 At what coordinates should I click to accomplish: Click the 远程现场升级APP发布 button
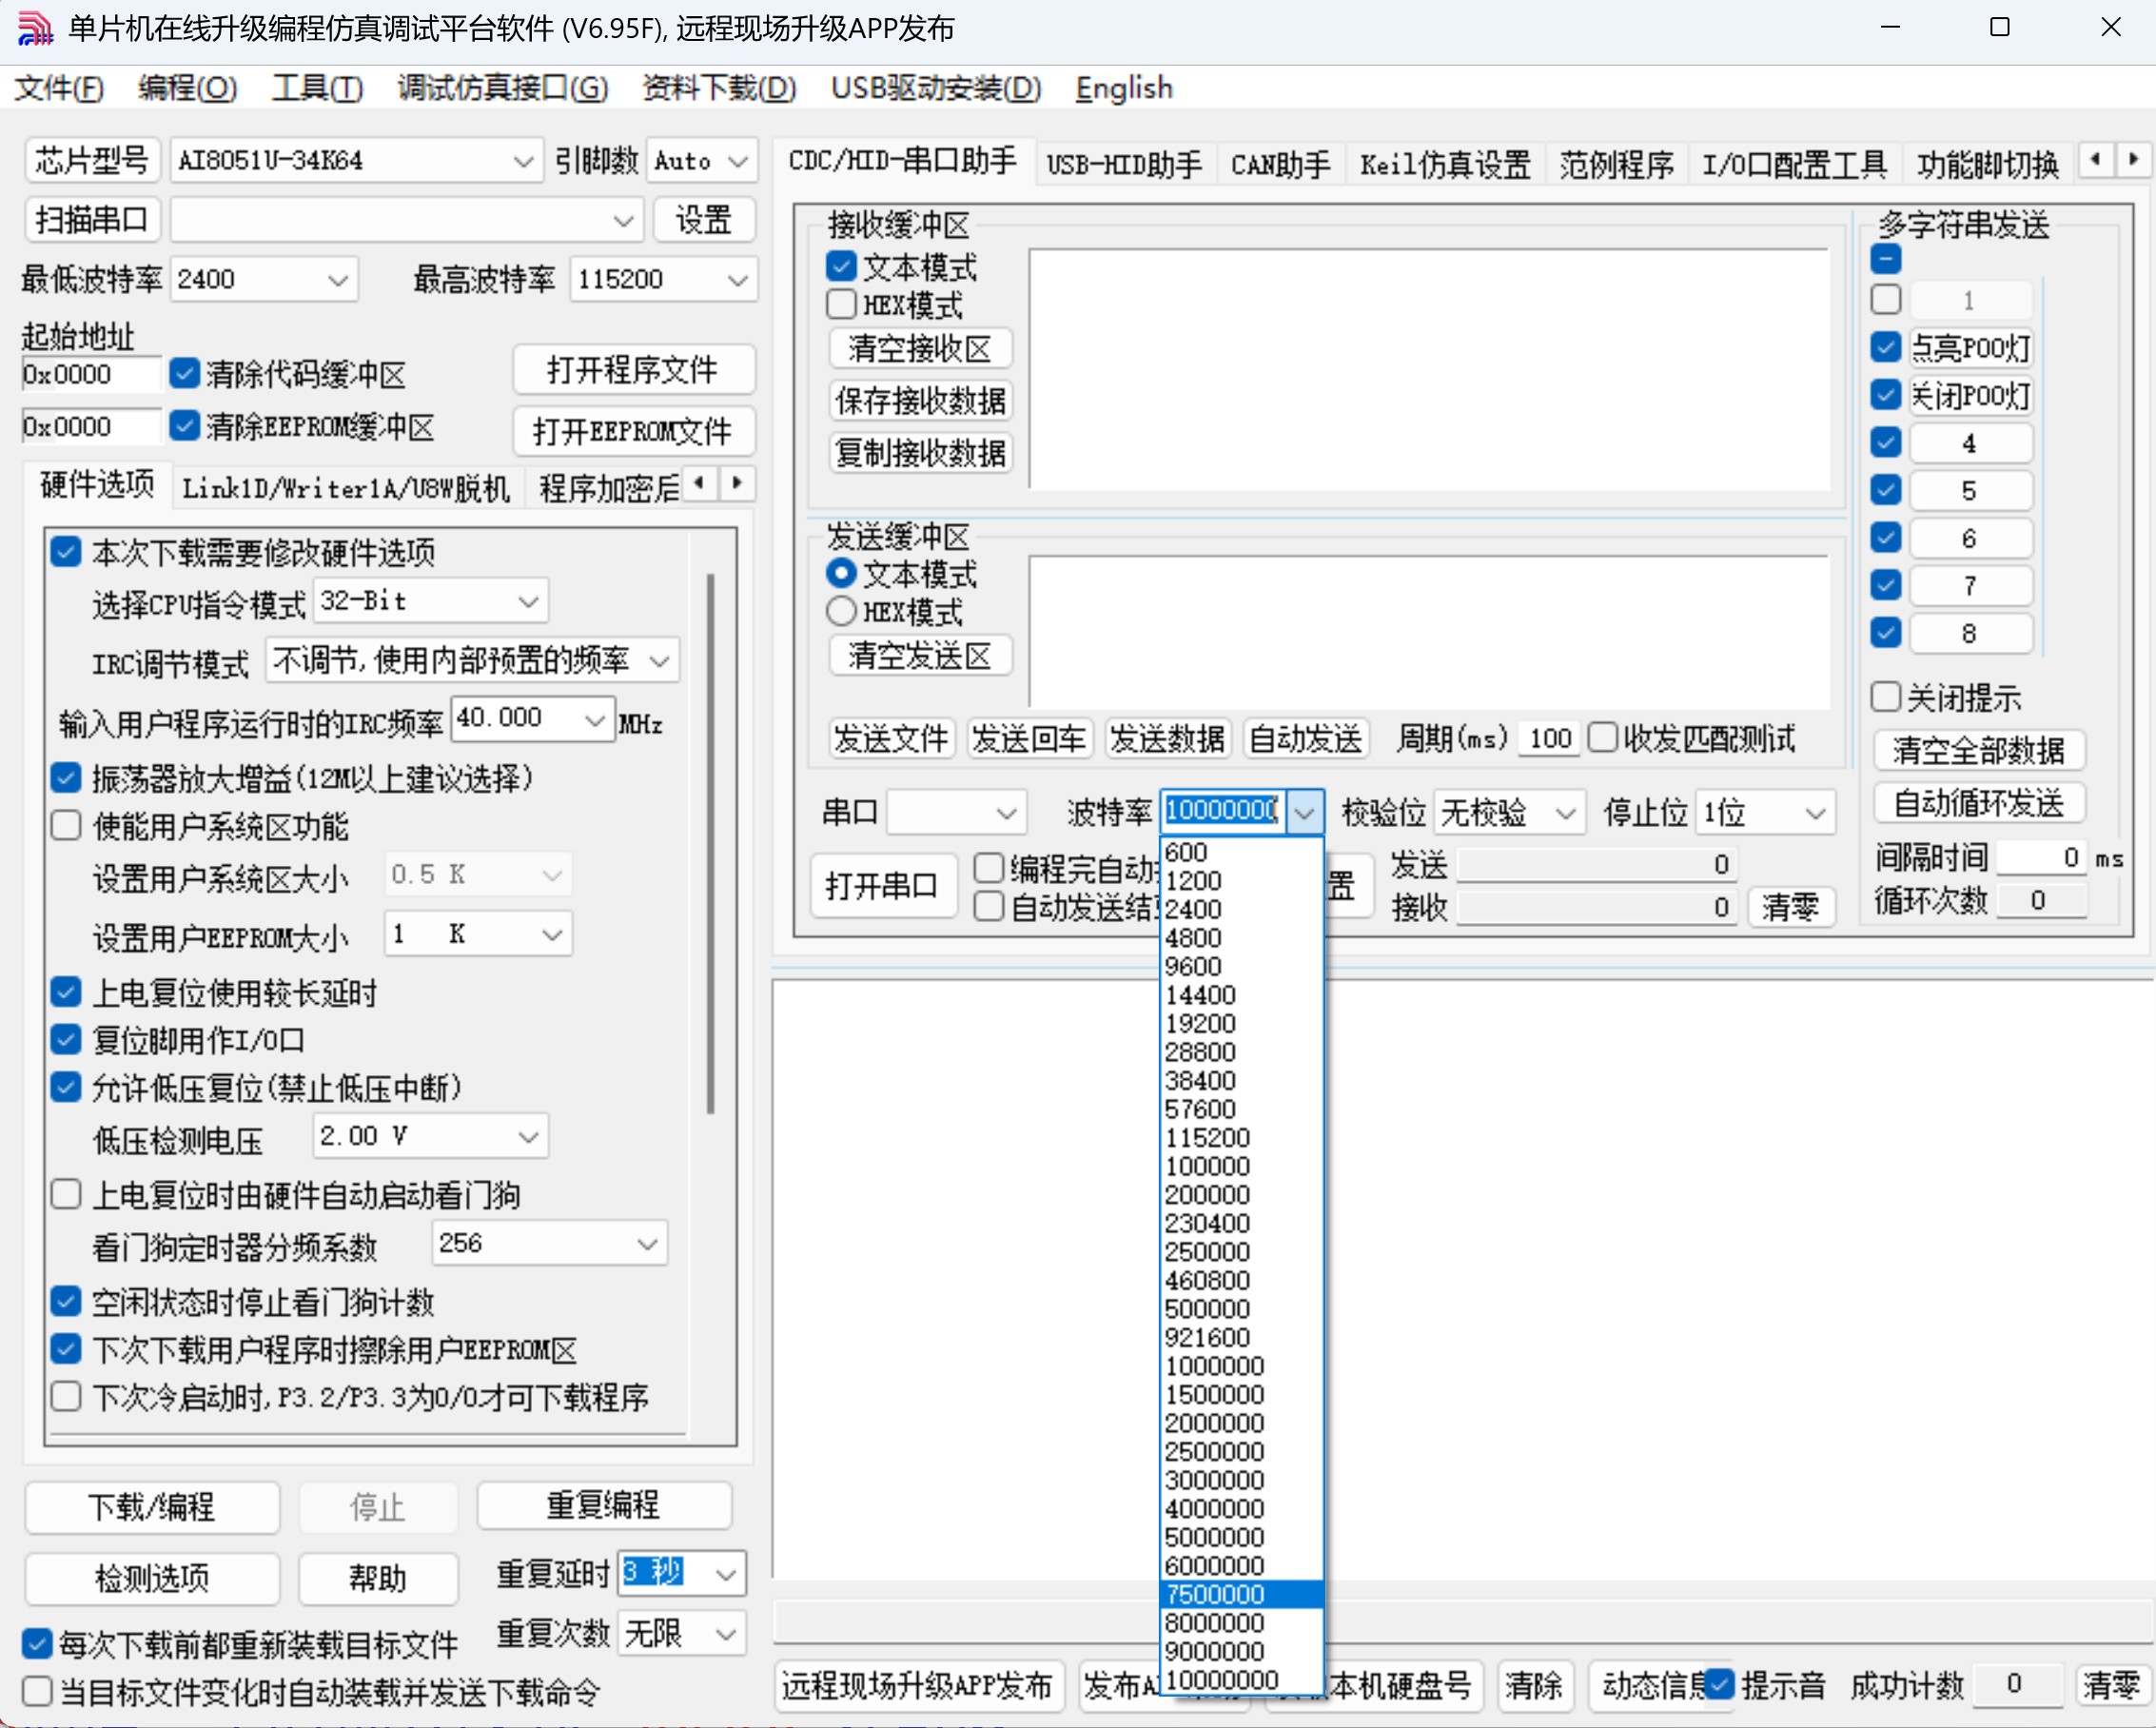(x=918, y=1686)
